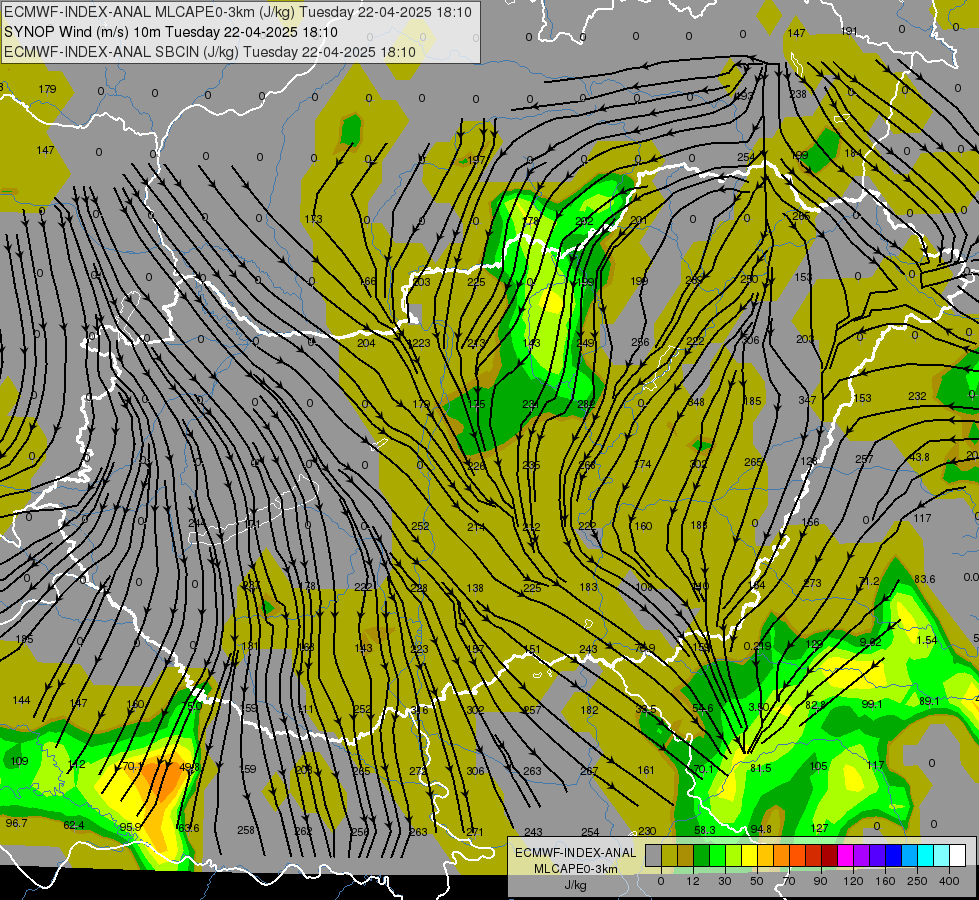979x900 pixels.
Task: Click map value 82.8
Action: point(815,705)
